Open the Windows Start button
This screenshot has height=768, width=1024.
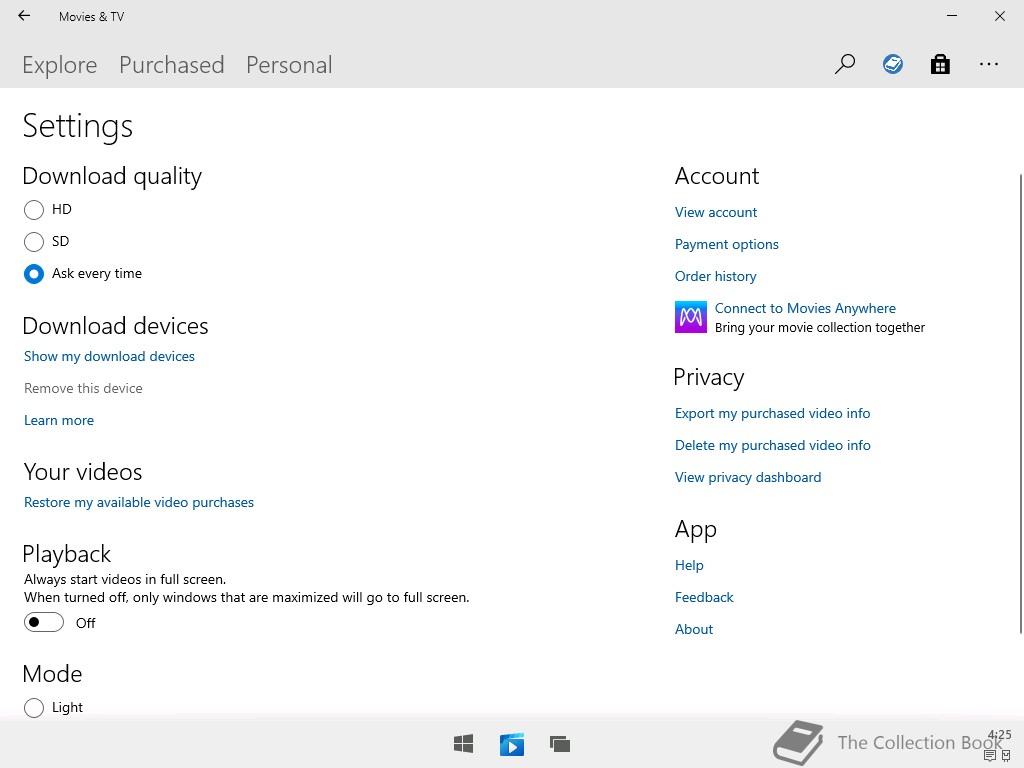[x=464, y=744]
